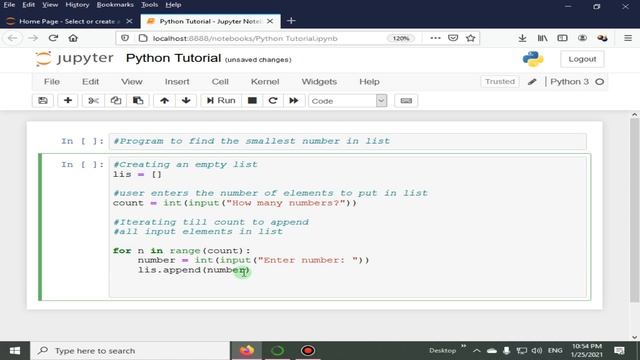
Task: Save notebook with the floppy disk icon
Action: click(x=43, y=101)
